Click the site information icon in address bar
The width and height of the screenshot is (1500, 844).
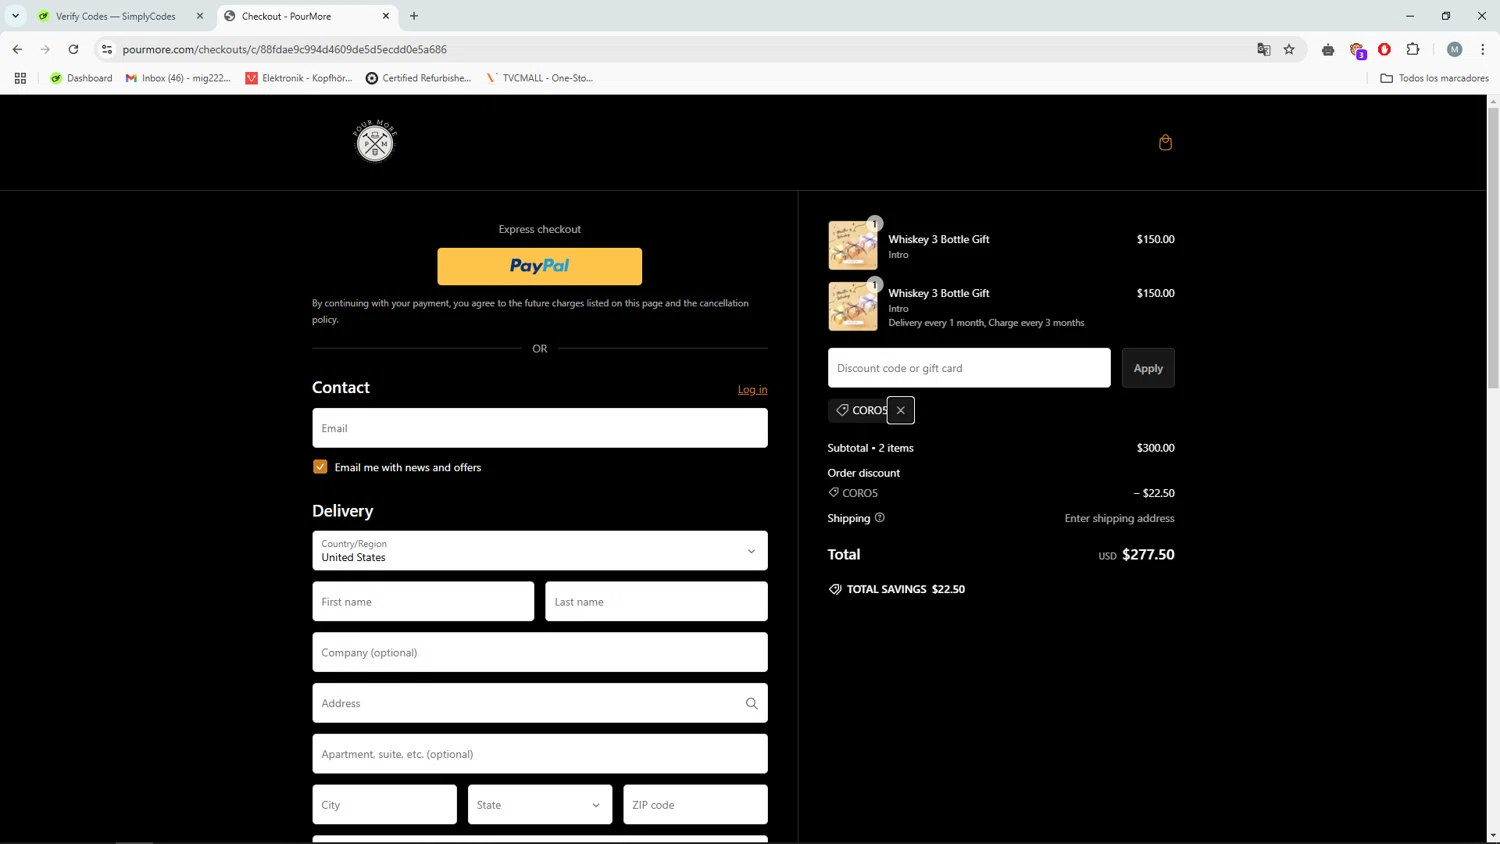[107, 49]
